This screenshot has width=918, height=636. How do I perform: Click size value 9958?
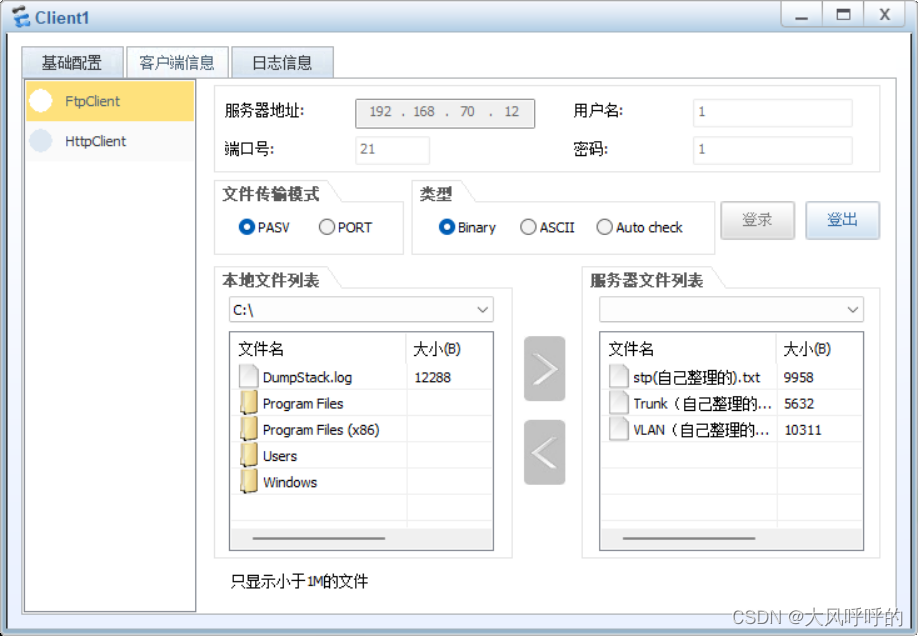click(x=799, y=377)
